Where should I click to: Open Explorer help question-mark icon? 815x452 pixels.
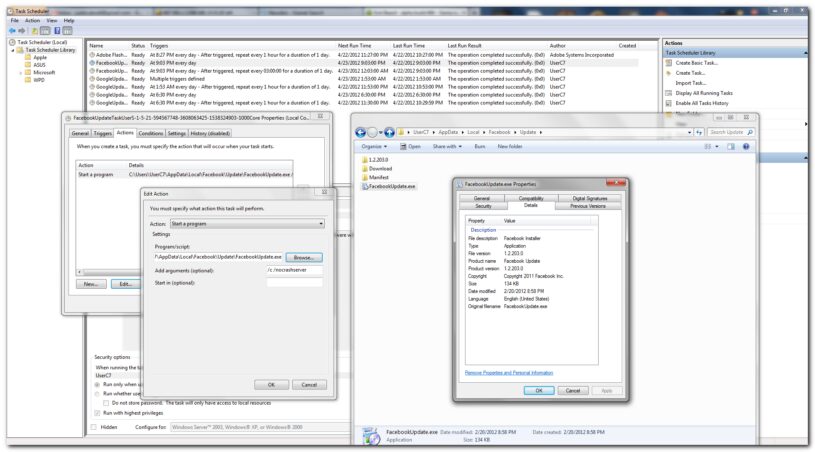[746, 147]
